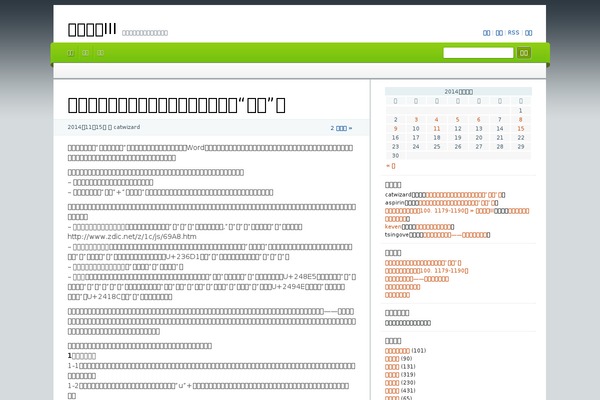The image size is (600, 400).
Task: Click paragraph line beginning "1-2"
Action: click(x=208, y=391)
